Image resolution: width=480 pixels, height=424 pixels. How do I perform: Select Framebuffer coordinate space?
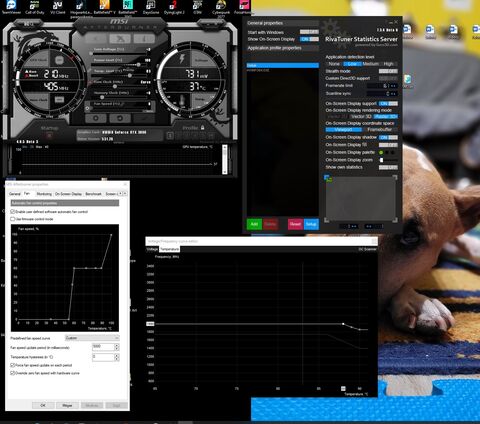tap(380, 130)
